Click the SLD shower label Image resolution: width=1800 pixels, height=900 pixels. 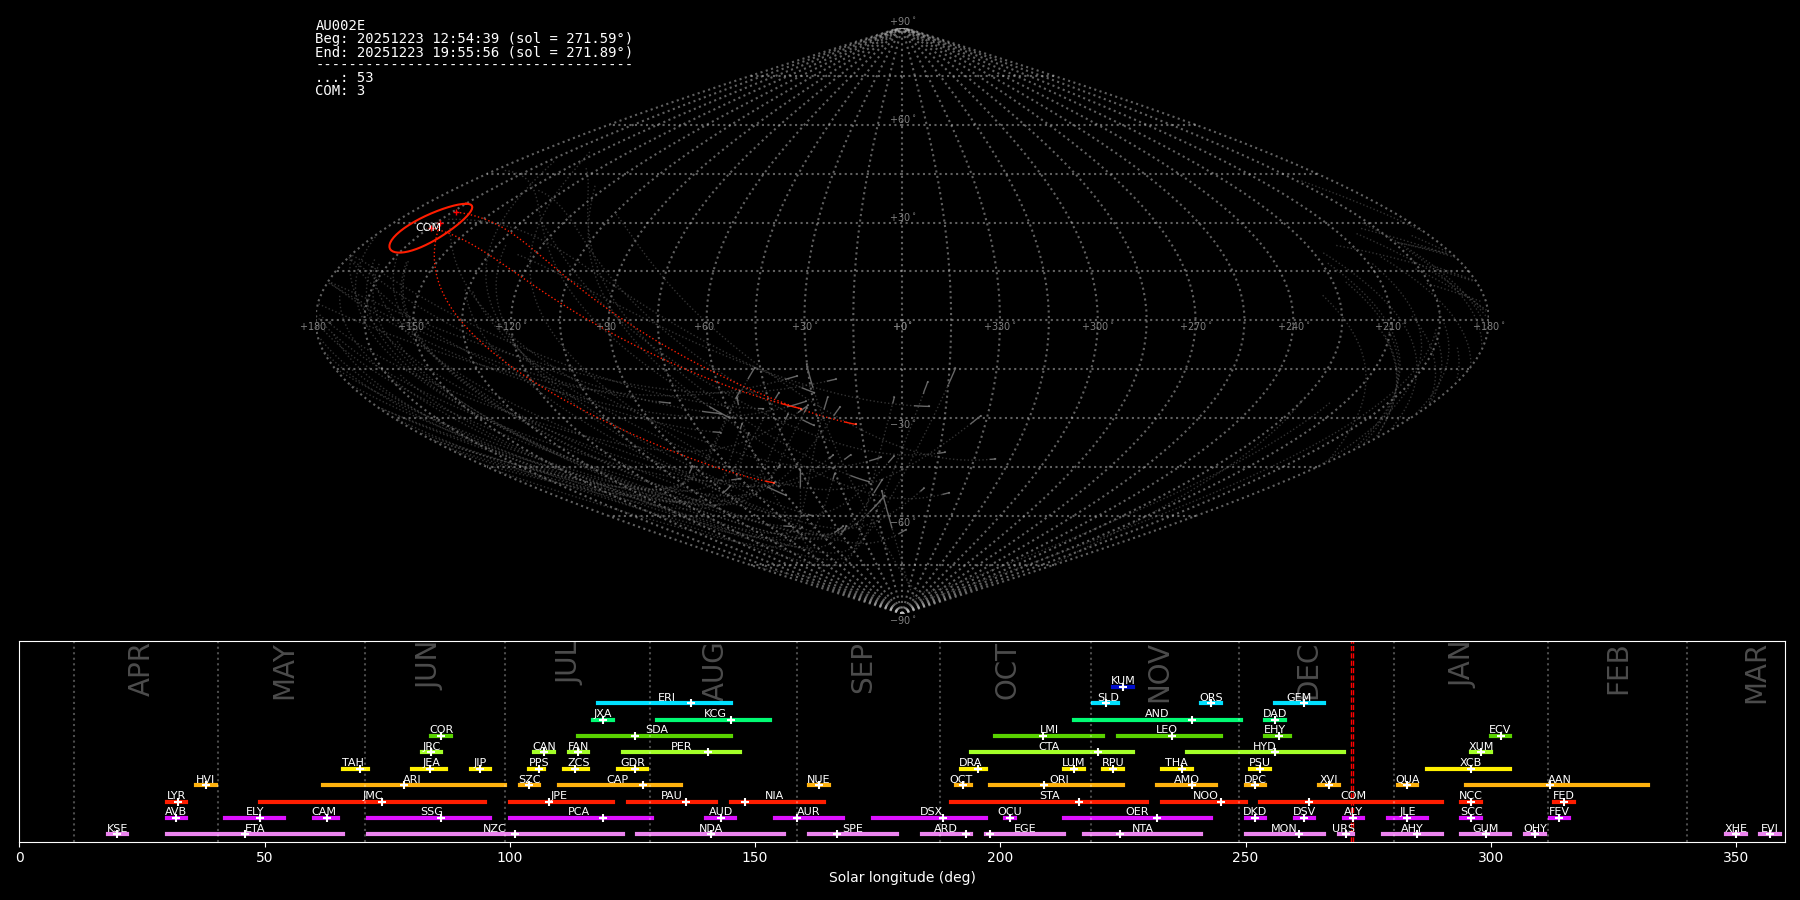[1108, 698]
